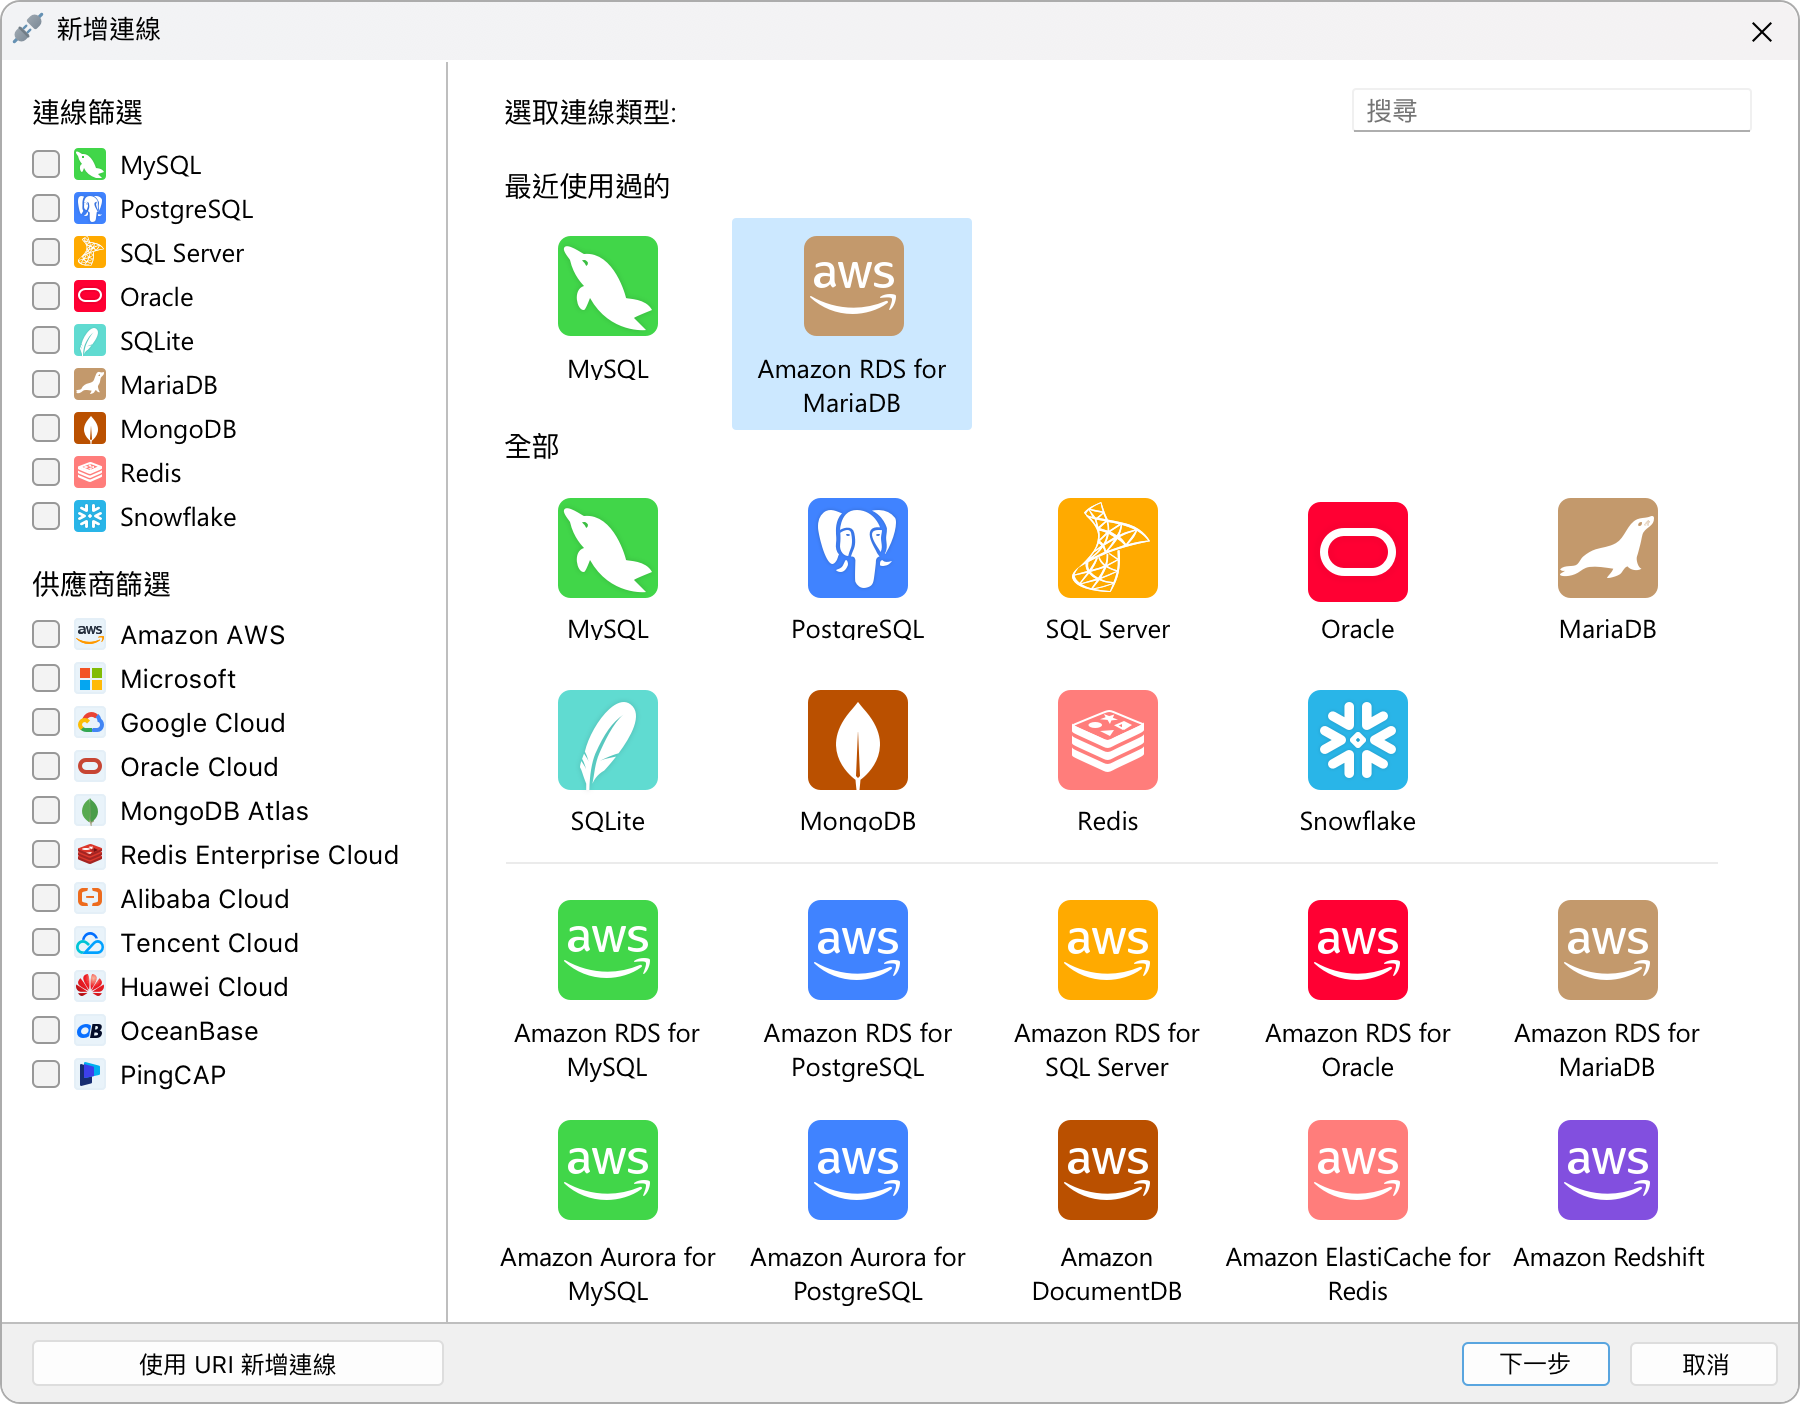Check the MySQL connection filter
This screenshot has height=1404, width=1800.
pyautogui.click(x=46, y=164)
